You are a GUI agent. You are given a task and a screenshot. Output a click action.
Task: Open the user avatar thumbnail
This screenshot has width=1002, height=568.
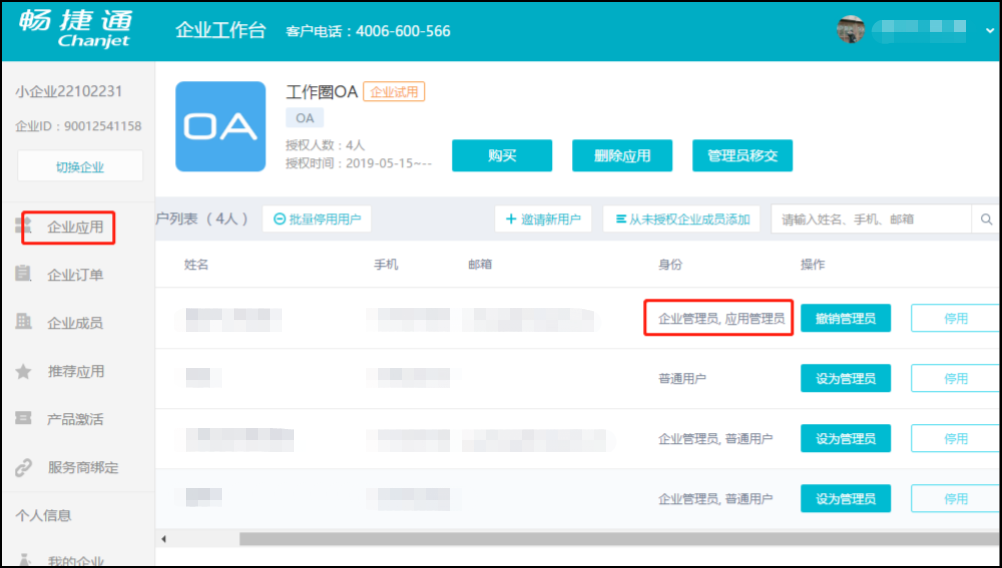point(851,29)
